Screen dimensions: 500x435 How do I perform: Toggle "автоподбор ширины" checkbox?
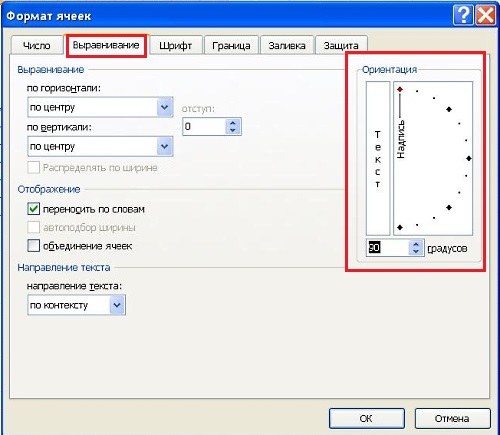(33, 227)
